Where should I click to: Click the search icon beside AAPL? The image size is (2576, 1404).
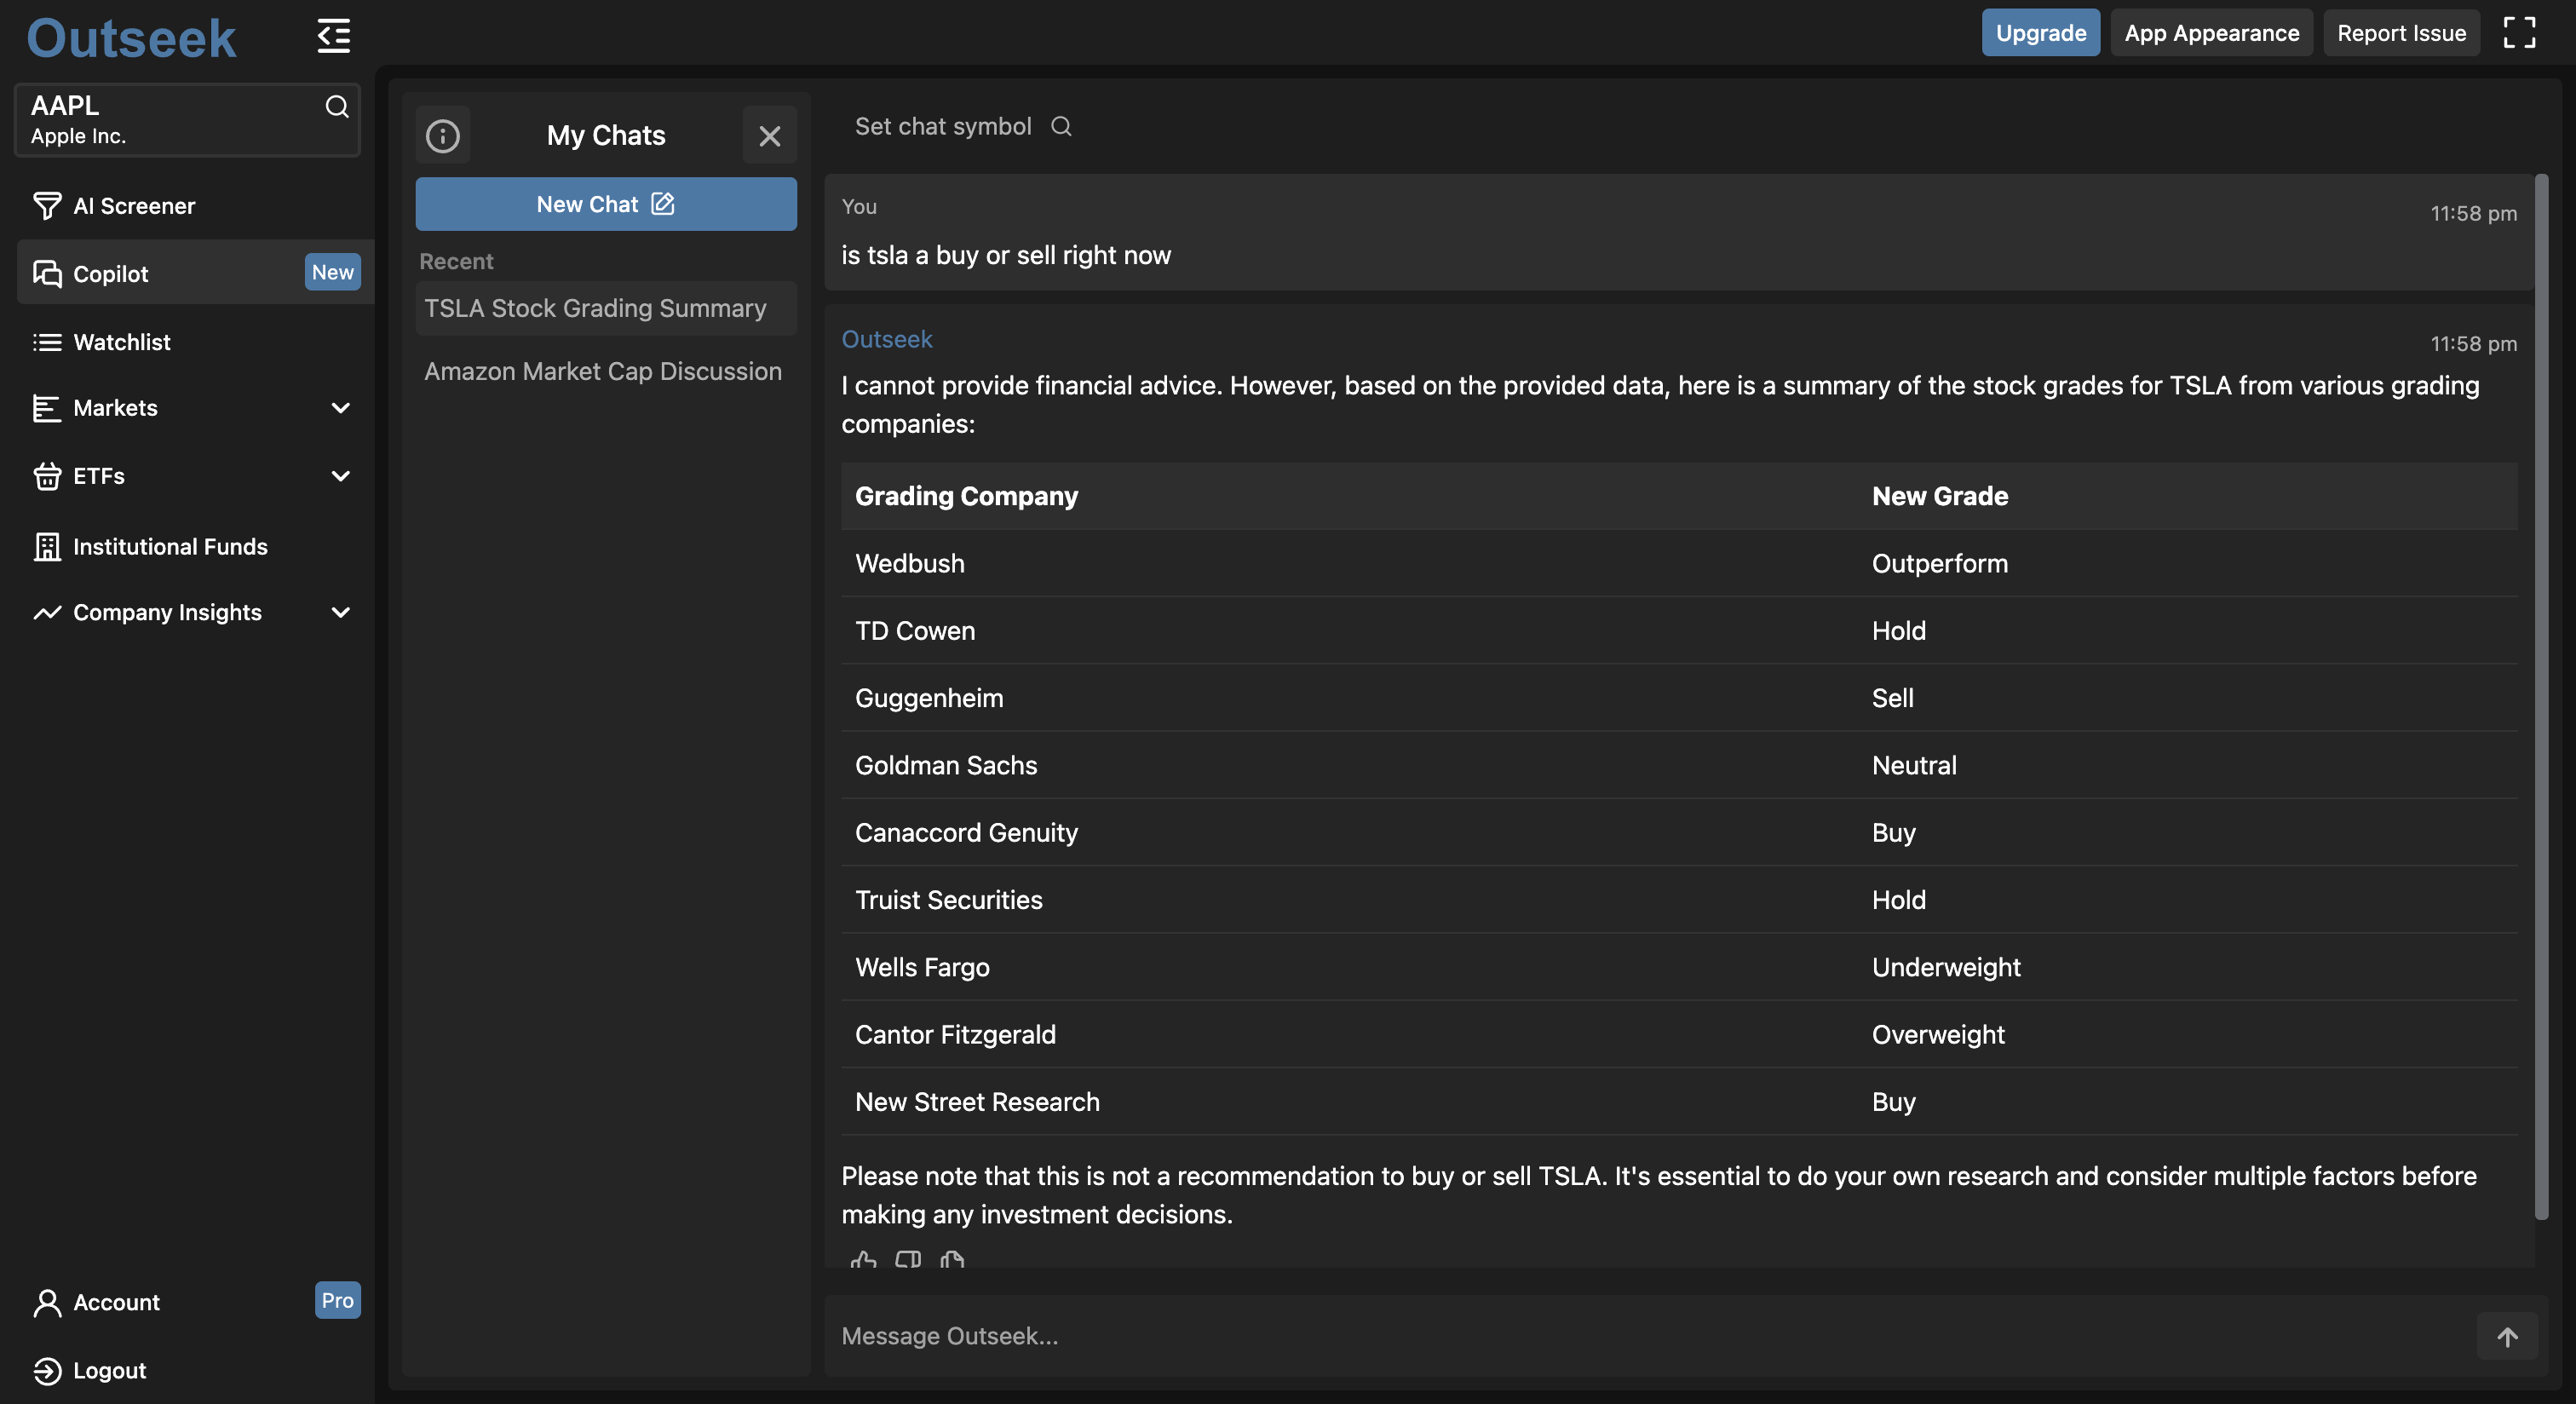coord(337,107)
